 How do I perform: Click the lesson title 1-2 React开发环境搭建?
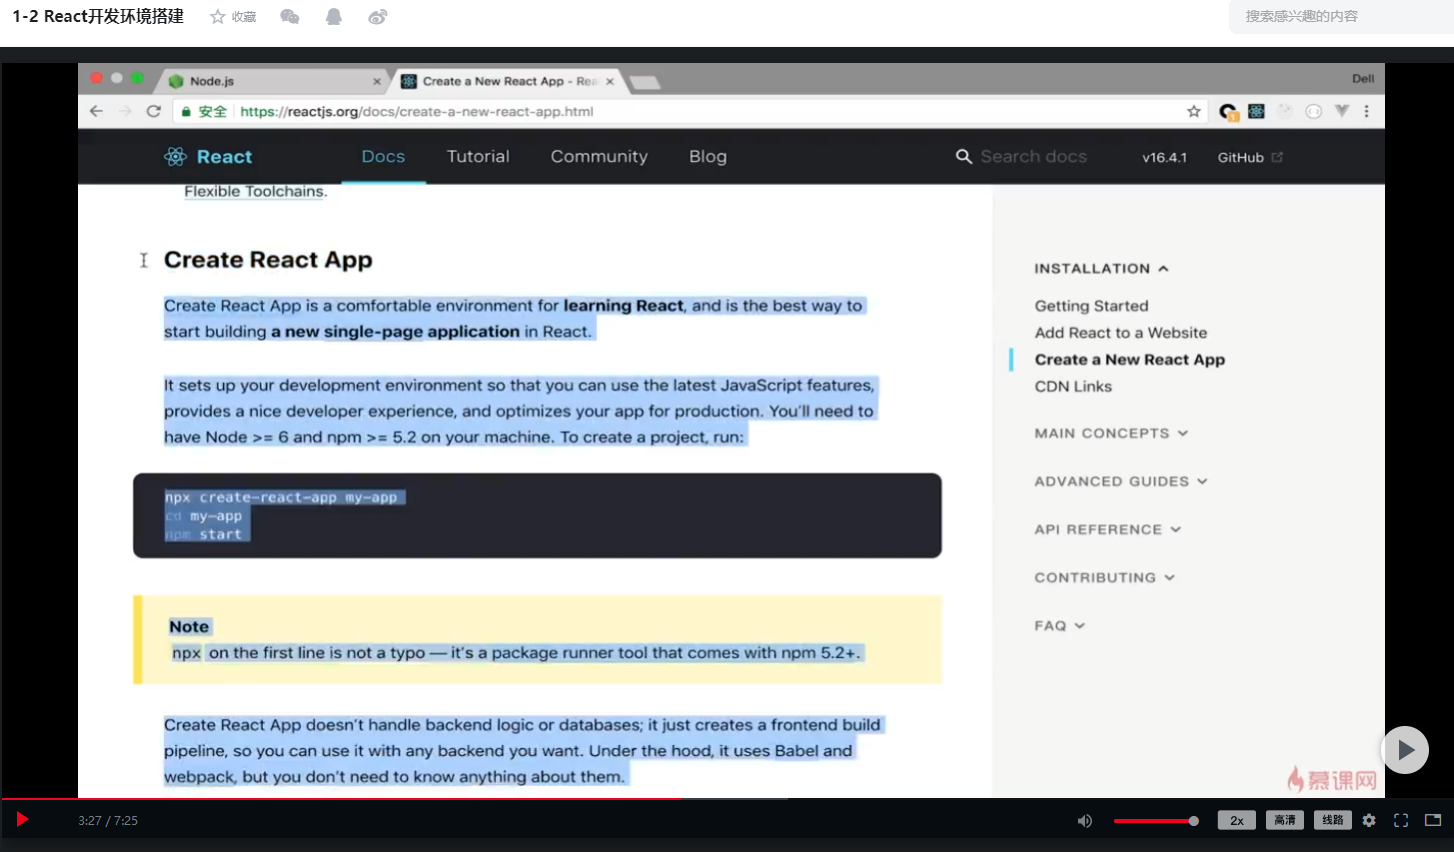(98, 16)
